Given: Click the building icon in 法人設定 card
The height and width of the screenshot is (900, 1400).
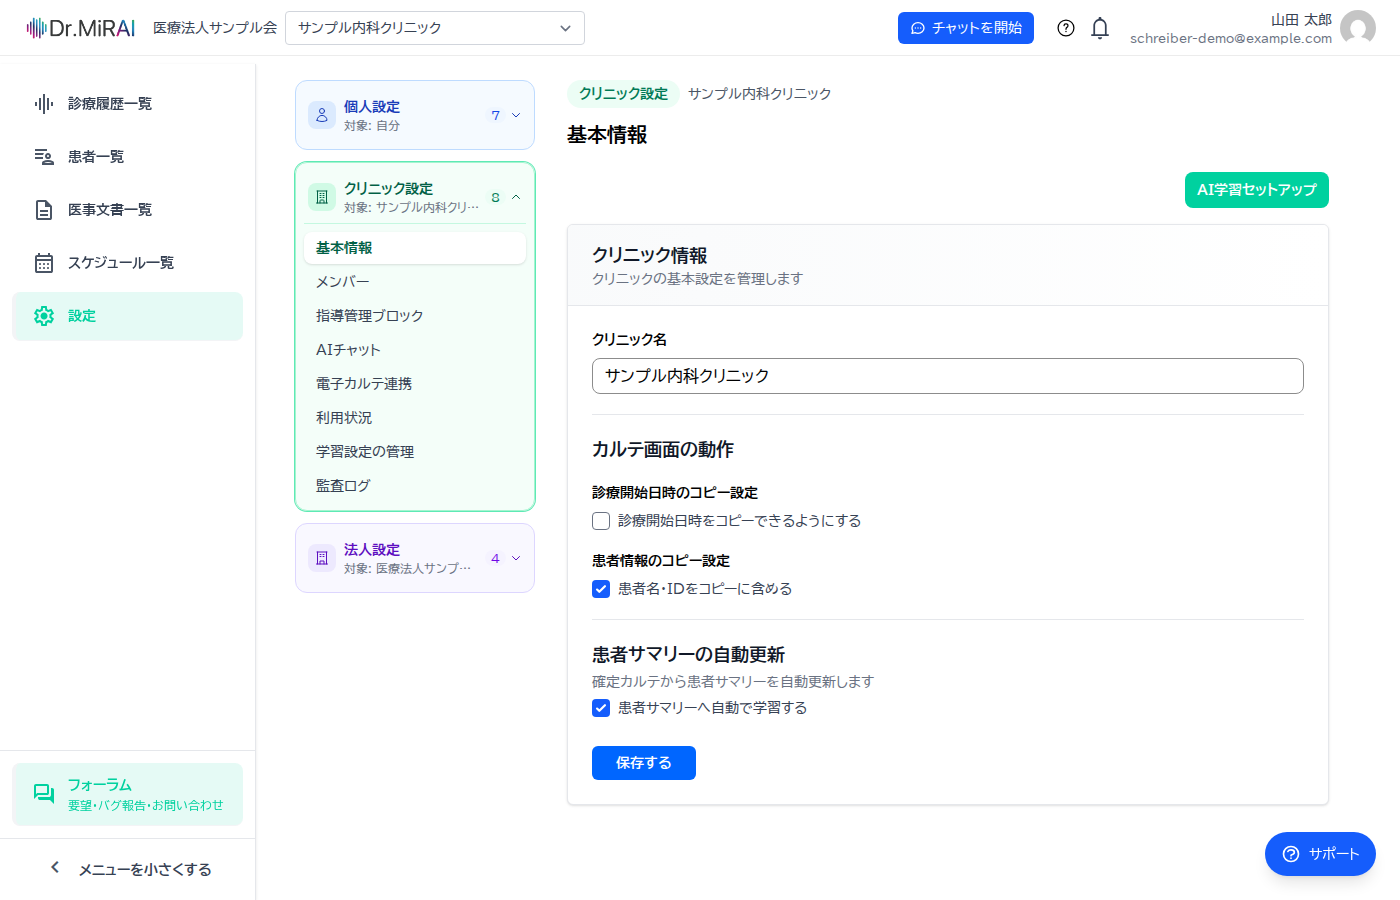Looking at the screenshot, I should coord(322,558).
